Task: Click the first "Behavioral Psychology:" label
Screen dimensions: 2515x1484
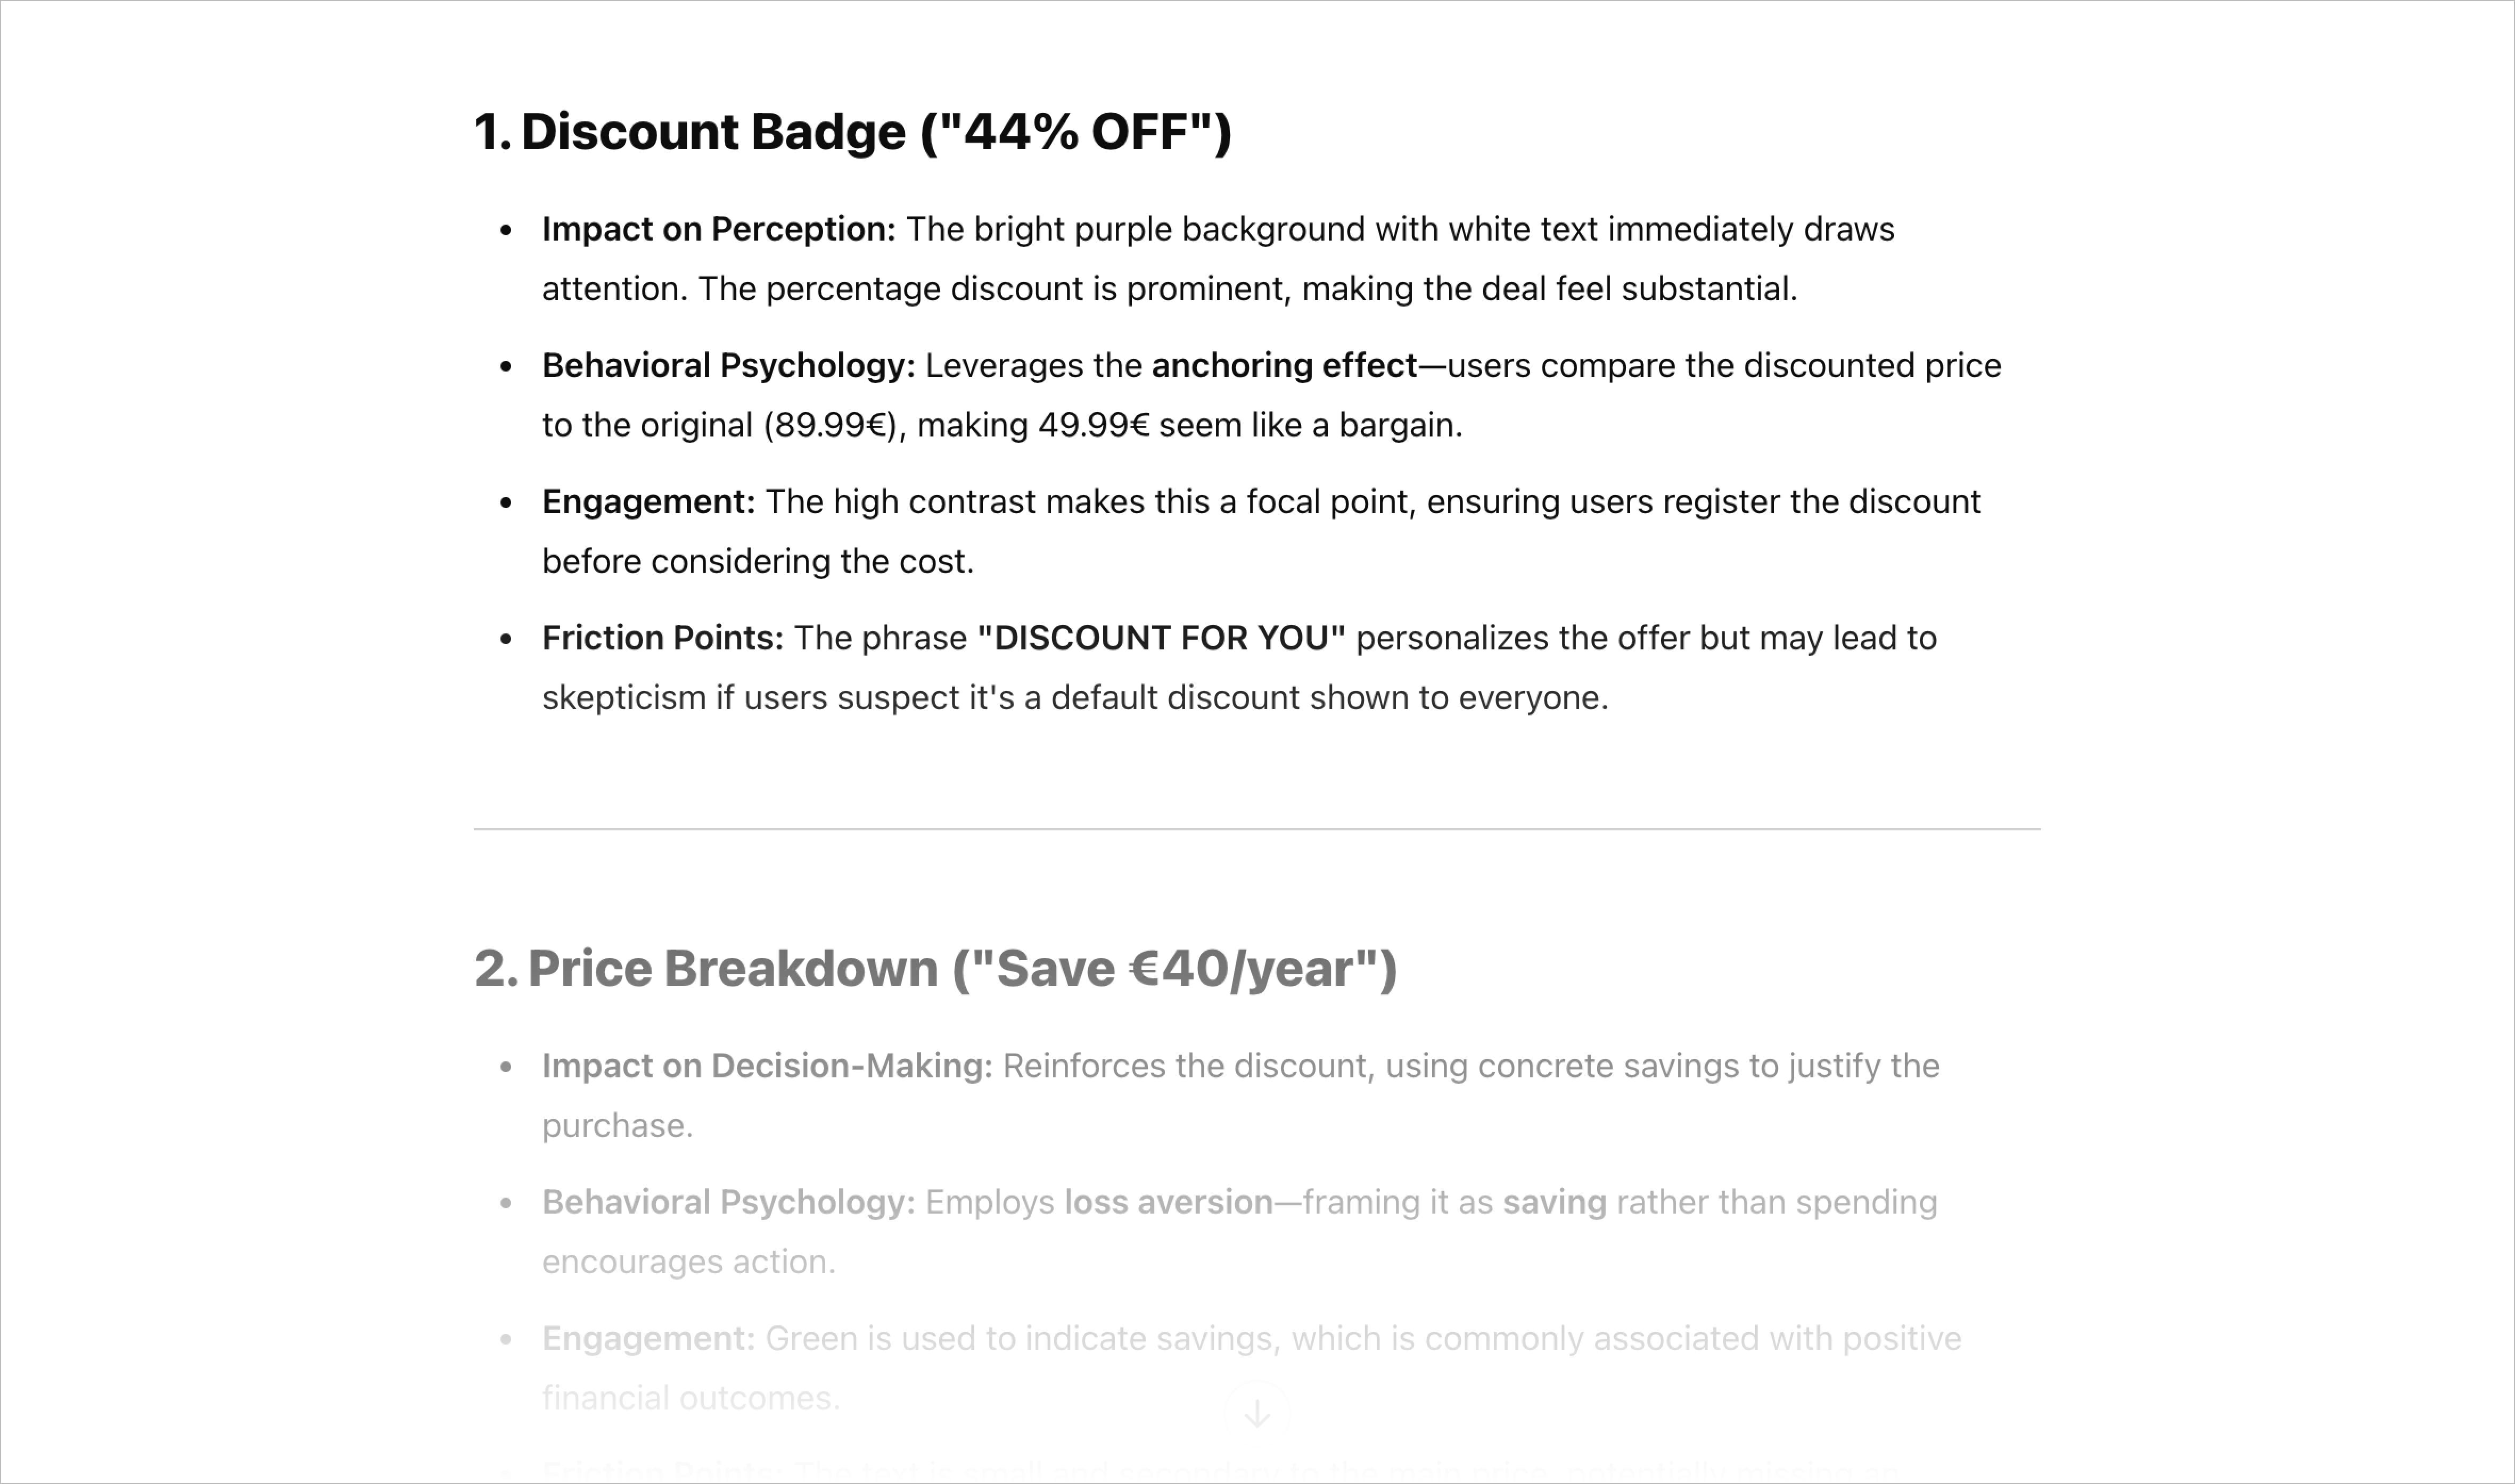Action: (x=729, y=365)
